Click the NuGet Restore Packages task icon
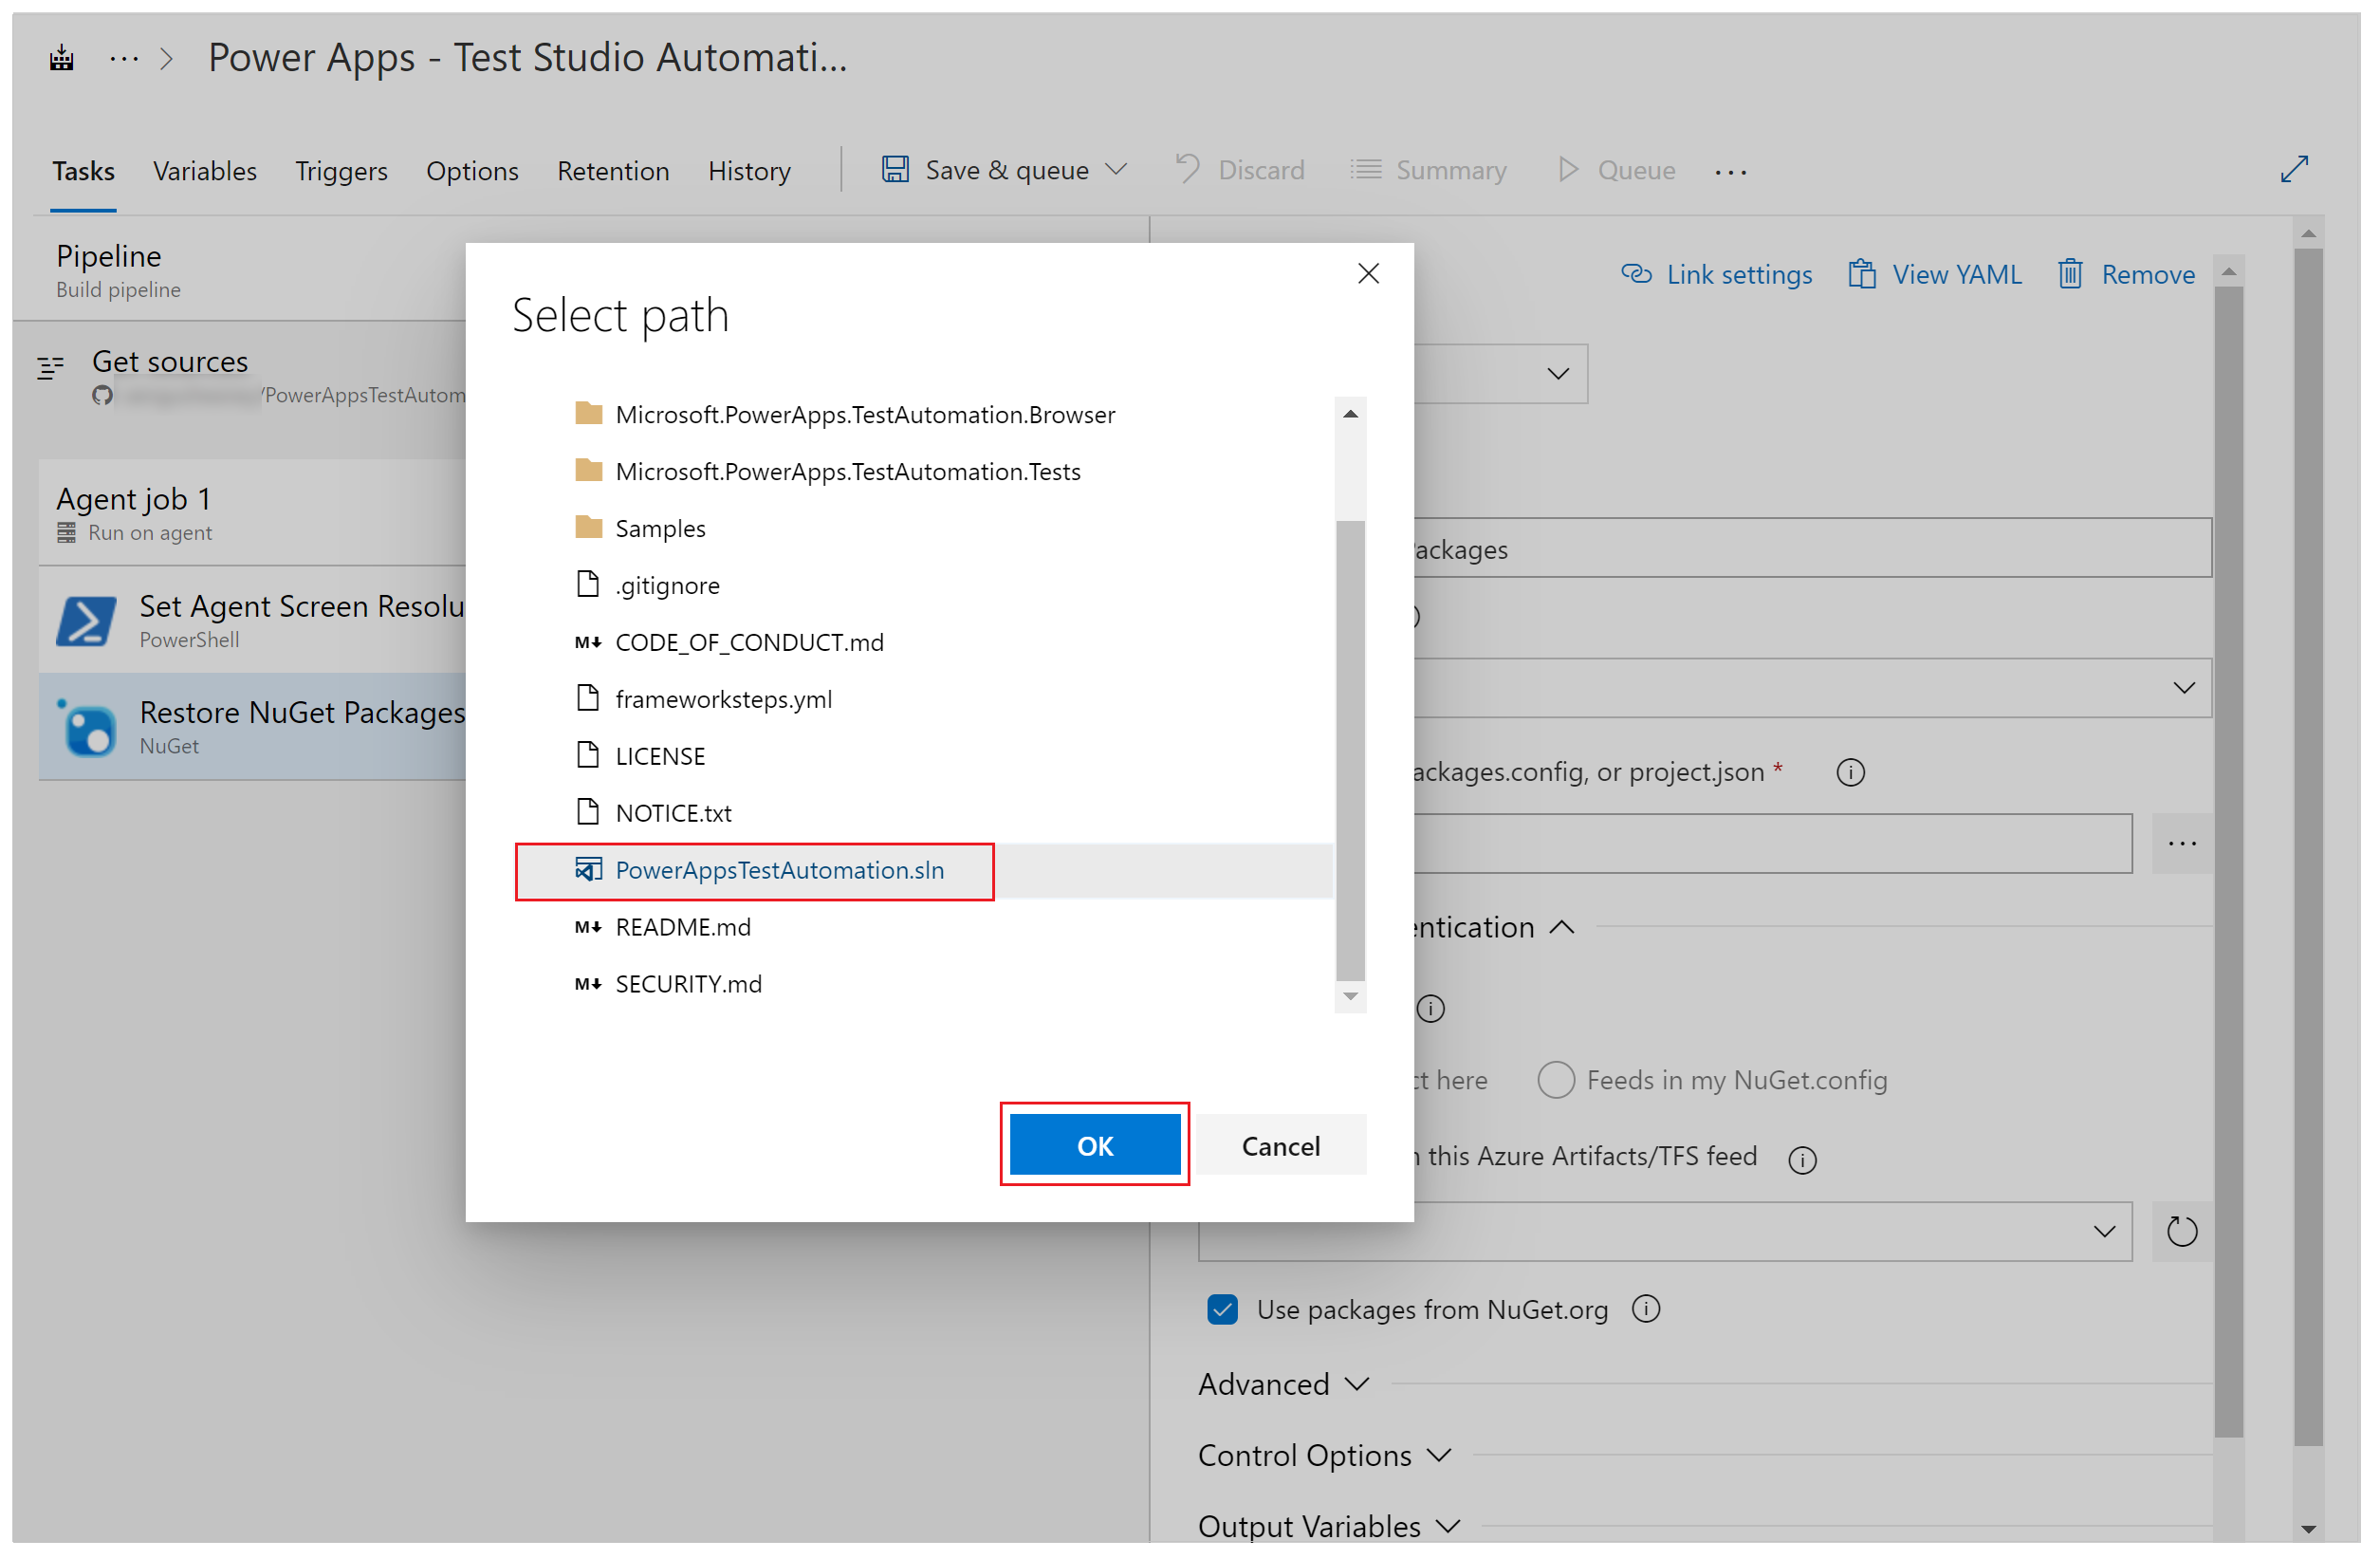Image resolution: width=2380 pixels, height=1559 pixels. point(90,722)
